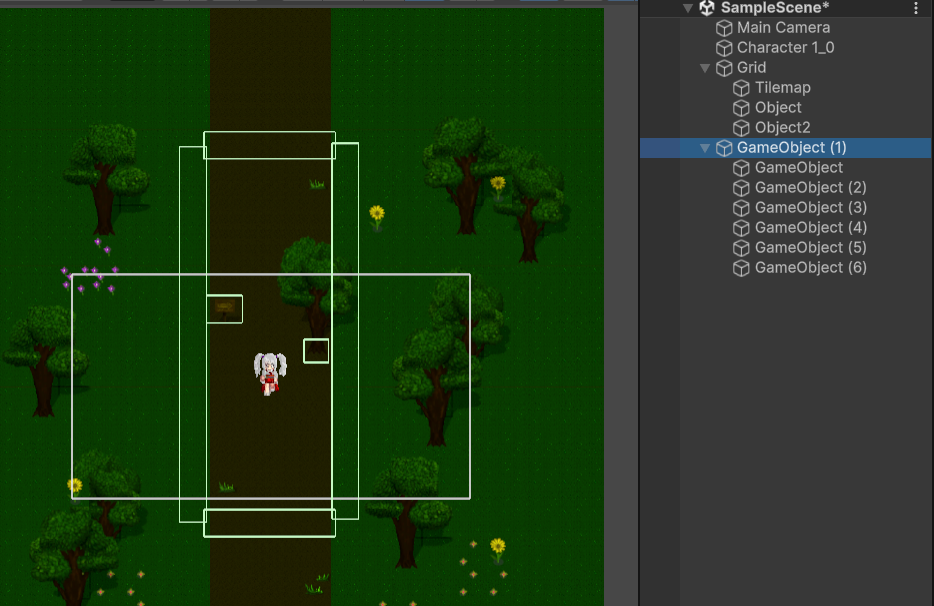
Task: Select the unnumbered GameObject child
Action: 799,167
